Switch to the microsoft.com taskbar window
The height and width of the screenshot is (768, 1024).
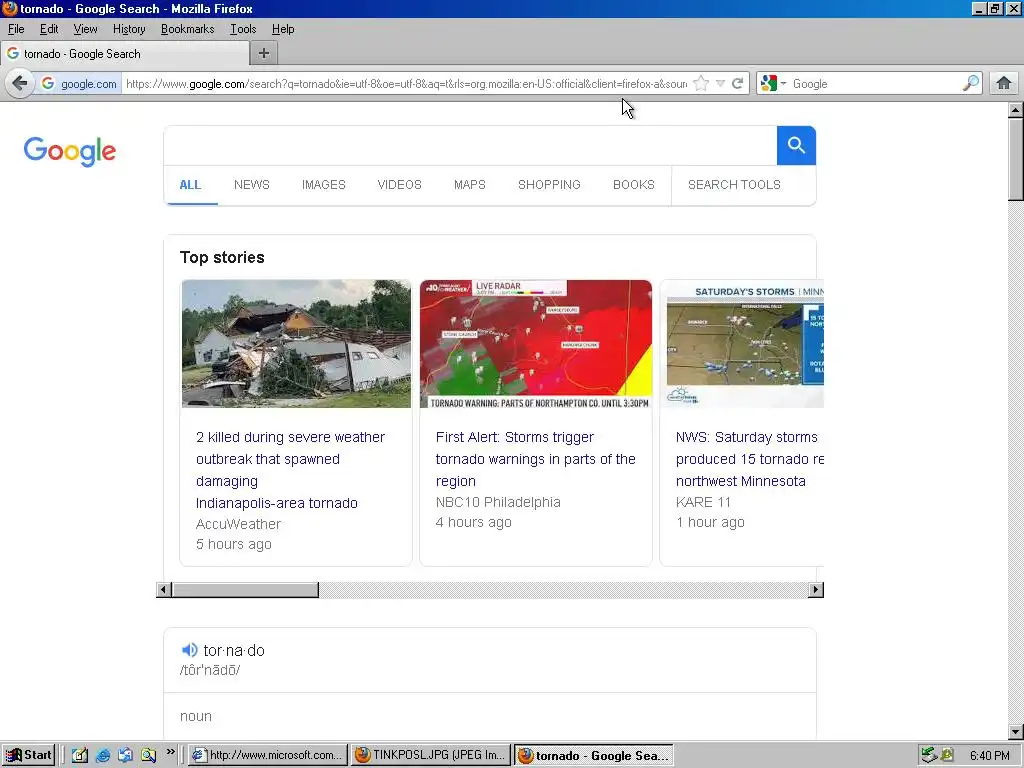pyautogui.click(x=267, y=755)
